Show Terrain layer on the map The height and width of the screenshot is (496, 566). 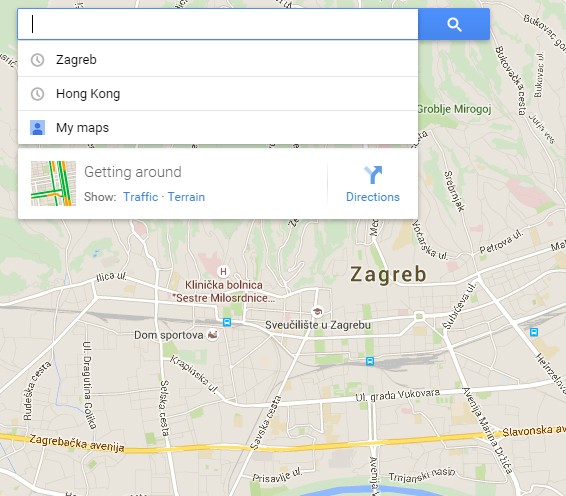186,197
